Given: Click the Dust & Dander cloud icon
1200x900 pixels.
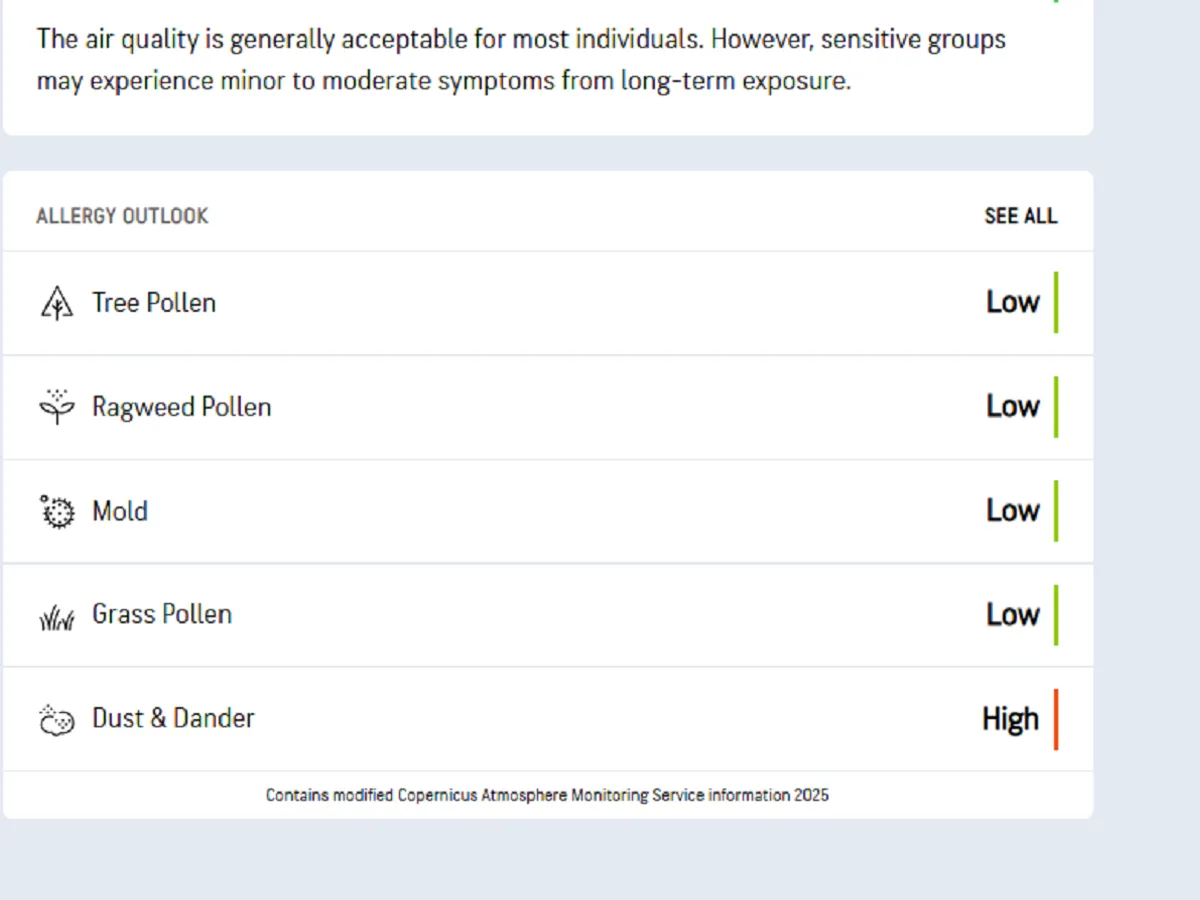Looking at the screenshot, I should (57, 719).
